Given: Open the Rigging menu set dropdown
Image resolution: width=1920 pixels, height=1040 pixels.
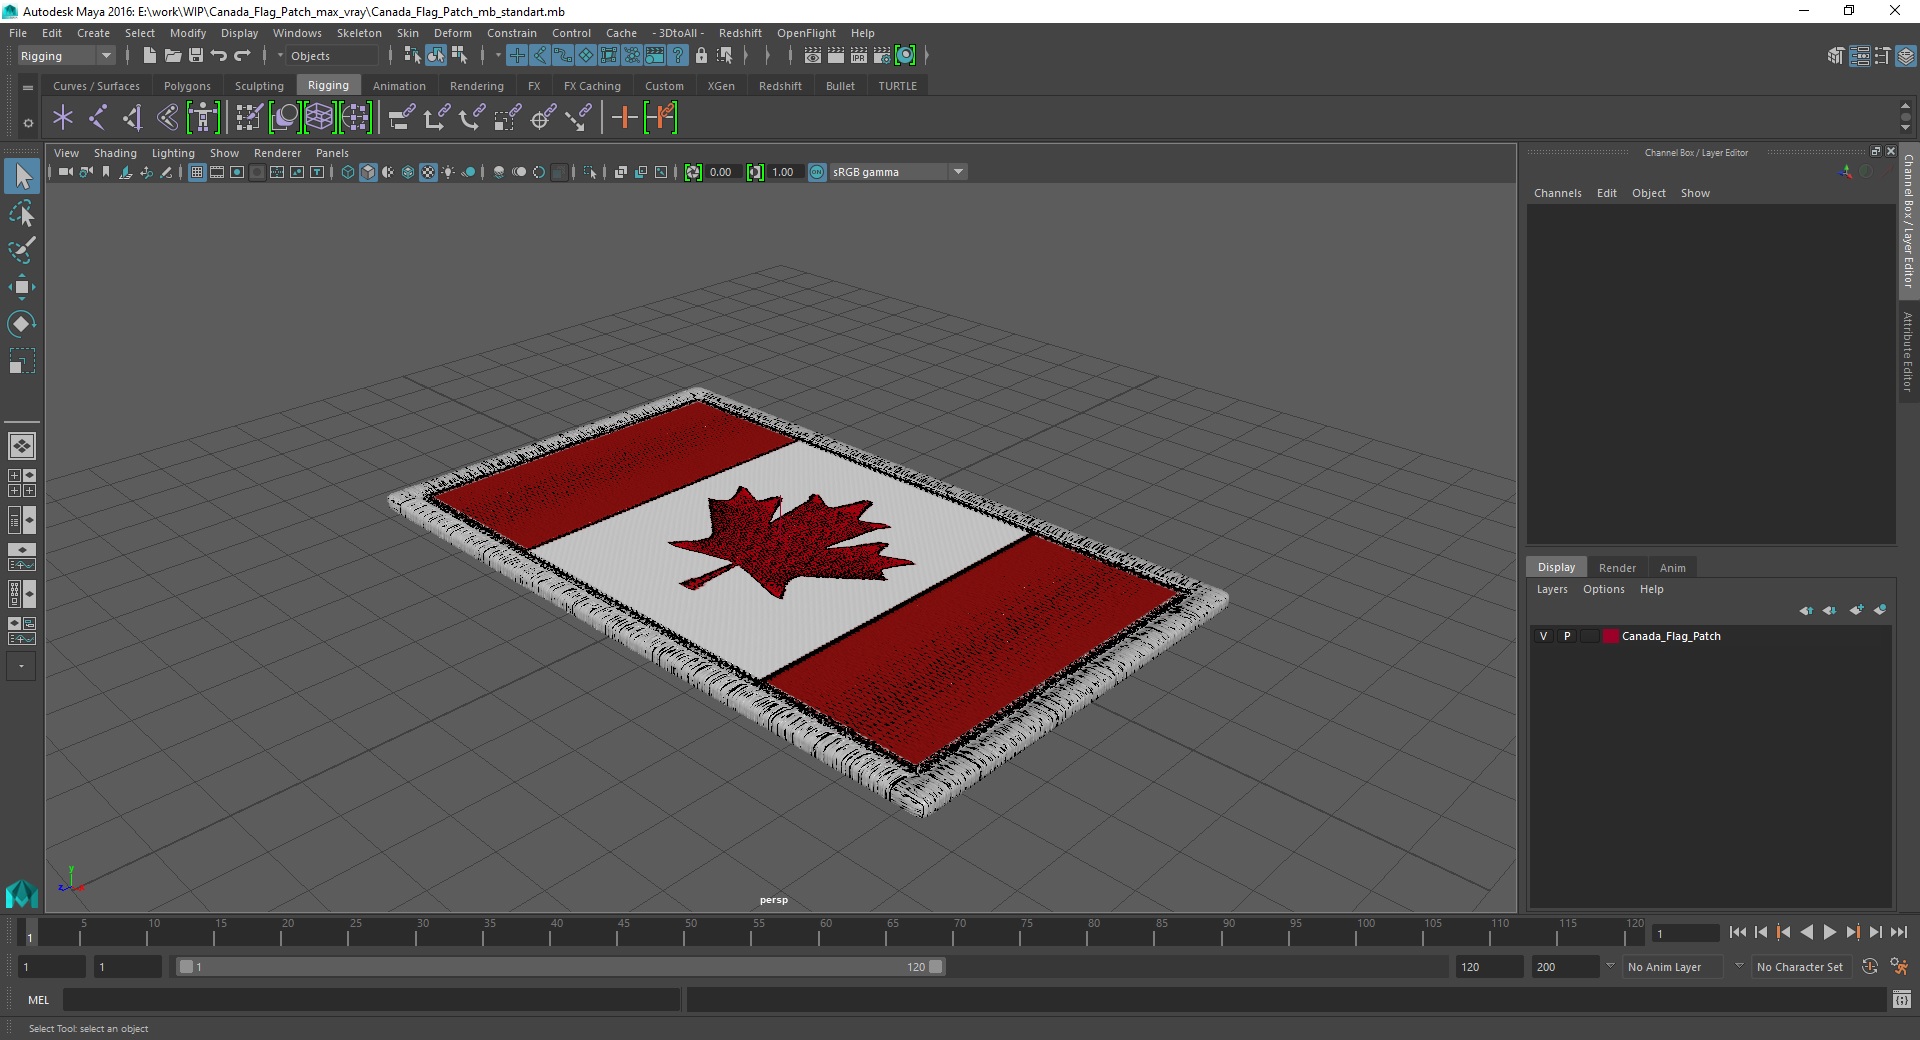Looking at the screenshot, I should pos(66,56).
